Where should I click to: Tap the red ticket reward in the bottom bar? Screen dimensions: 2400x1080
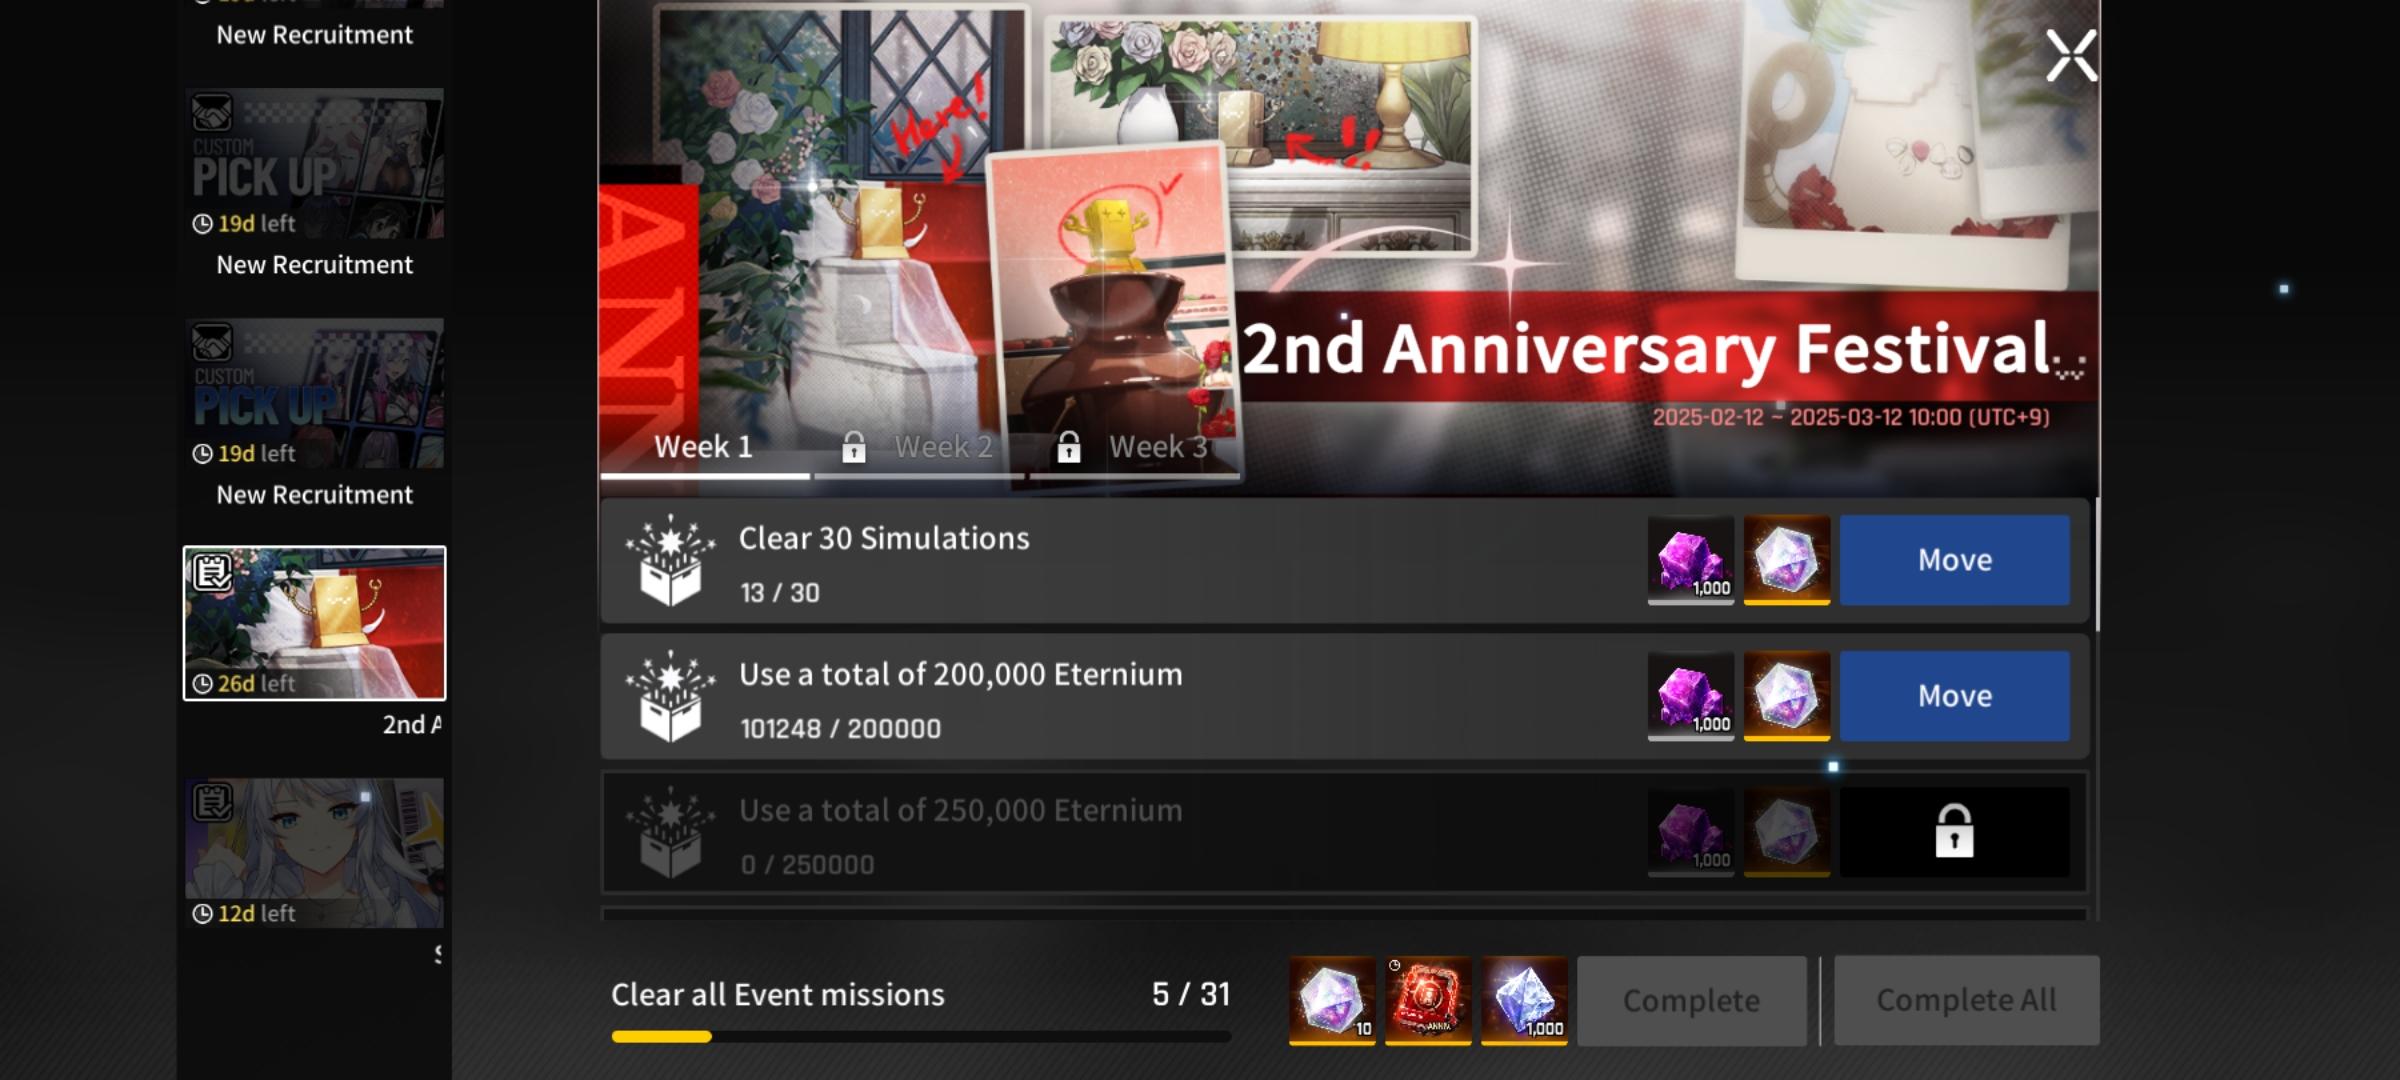click(1428, 1000)
